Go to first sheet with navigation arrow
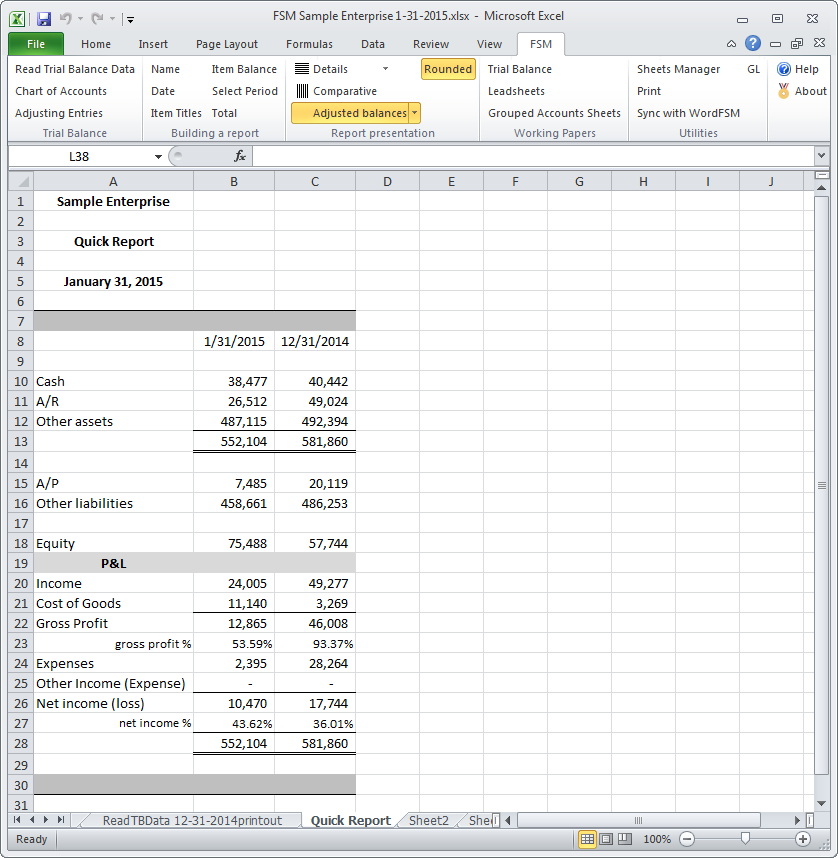 coord(18,820)
